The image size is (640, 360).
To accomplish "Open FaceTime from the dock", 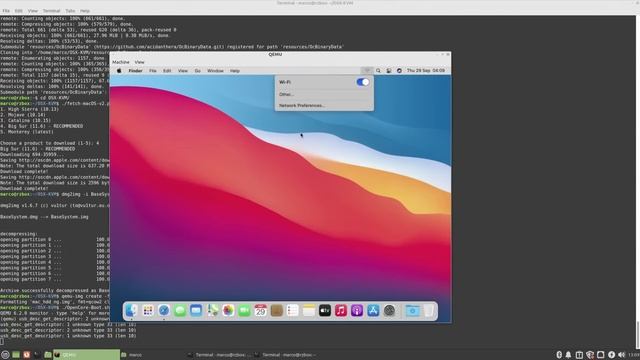I will tap(244, 311).
